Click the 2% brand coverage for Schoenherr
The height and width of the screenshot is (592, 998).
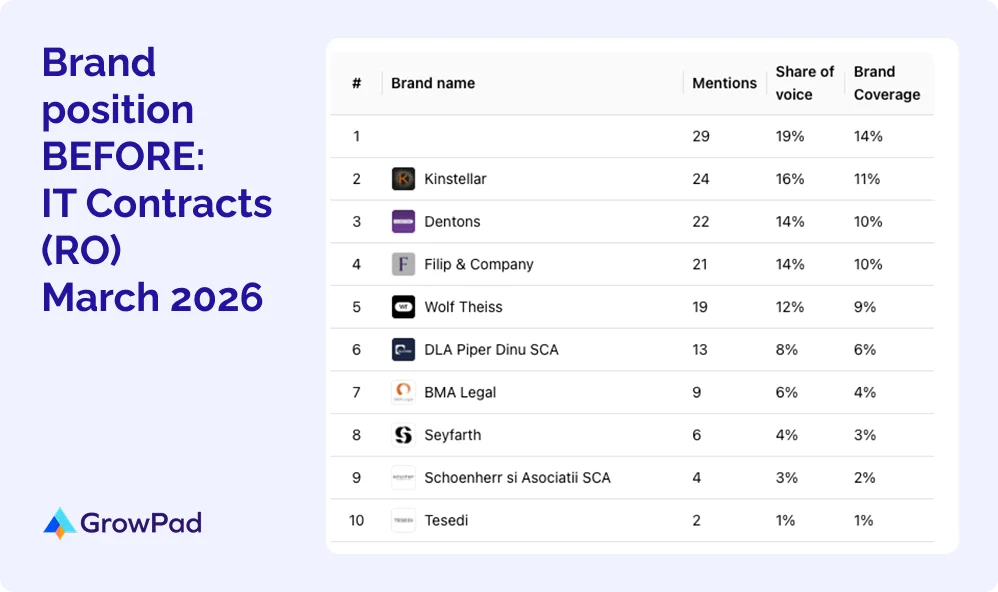click(865, 477)
